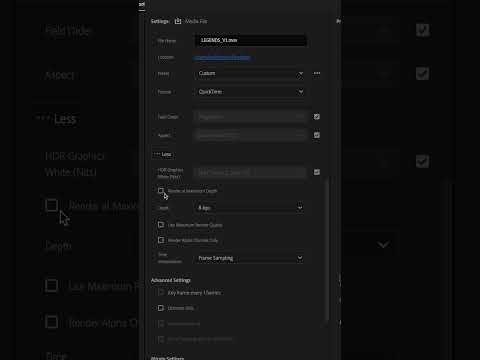Open the greyed-out Field Order dropdown
Screen dimensions: 480x360
coord(250,117)
